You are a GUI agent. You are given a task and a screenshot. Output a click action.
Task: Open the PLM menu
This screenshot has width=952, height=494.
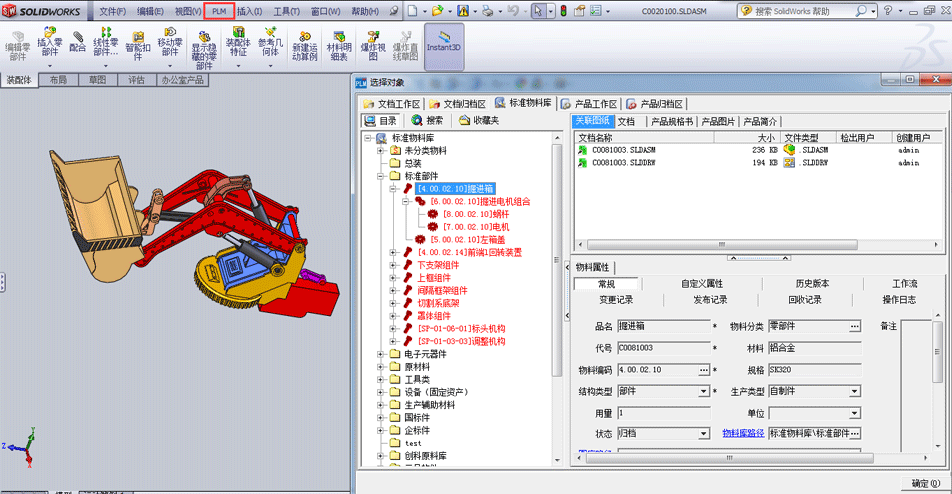219,11
